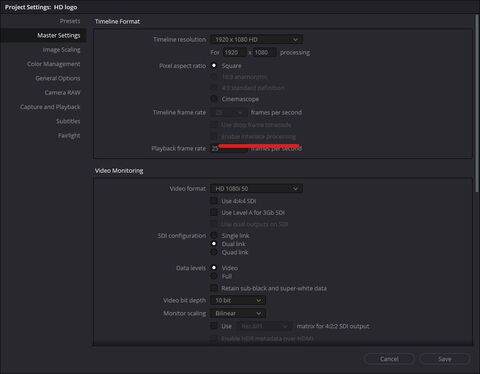Screen dimensions: 480x374
Task: Select Master Settings in the sidebar
Action: click(43, 35)
